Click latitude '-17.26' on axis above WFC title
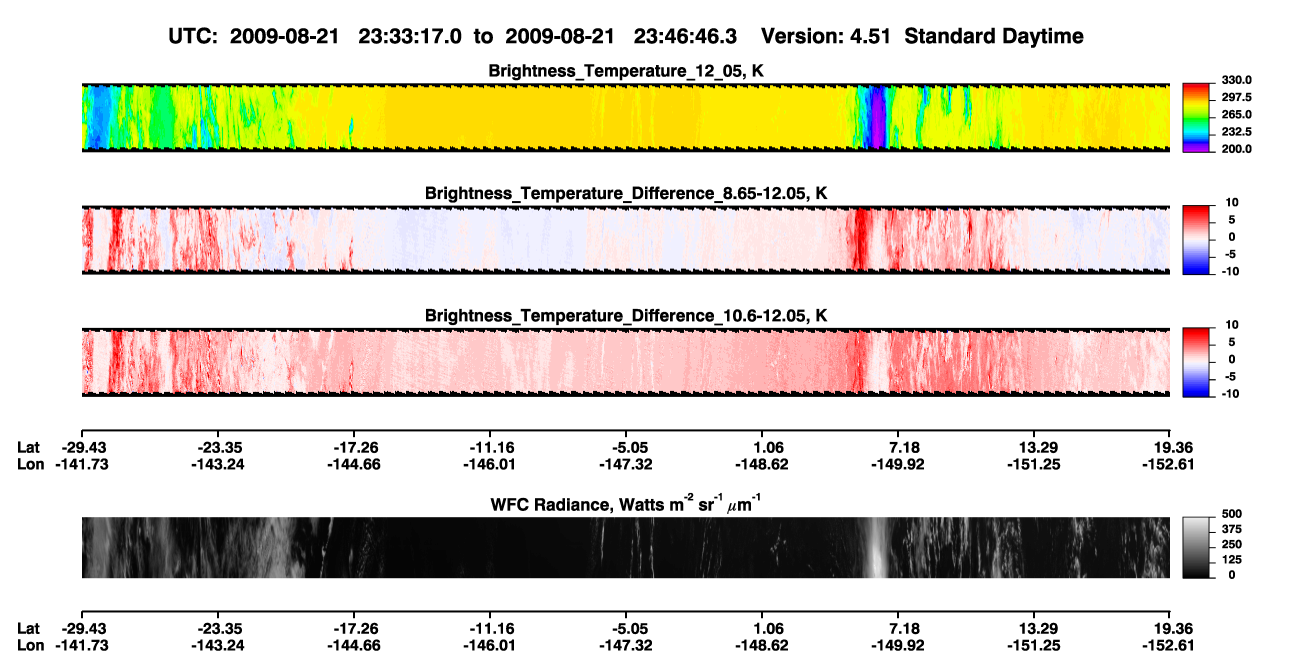1300x667 pixels. [354, 447]
